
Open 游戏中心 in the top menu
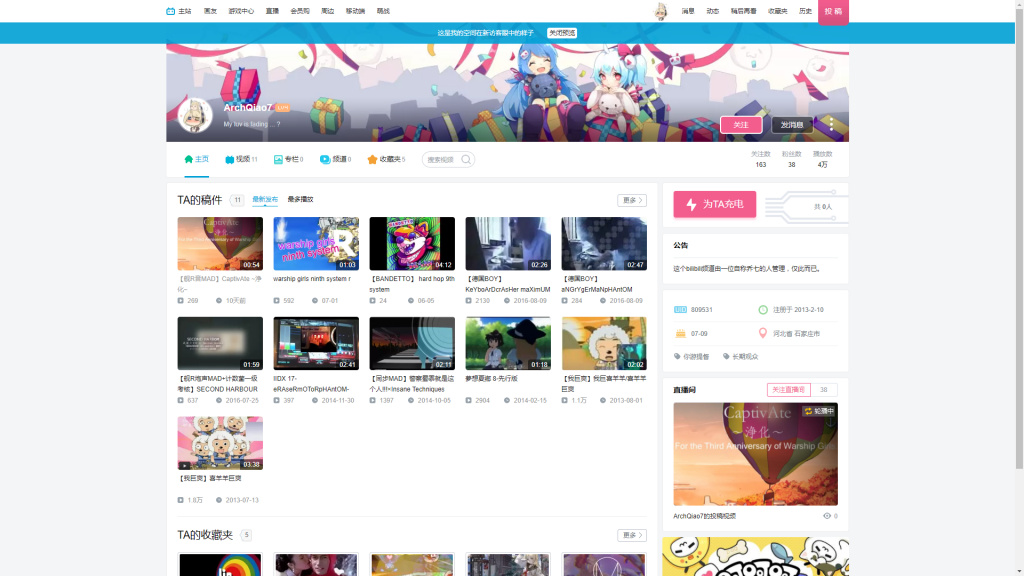pos(241,11)
